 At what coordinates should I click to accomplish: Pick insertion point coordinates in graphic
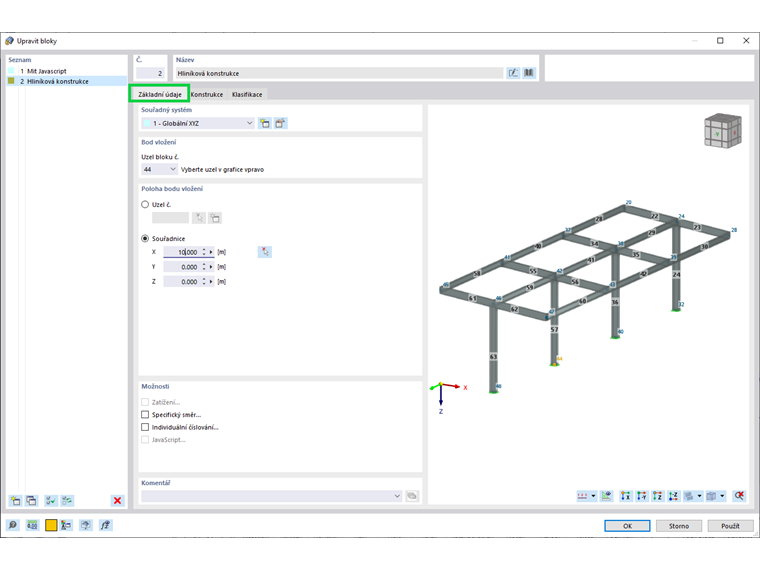265,252
